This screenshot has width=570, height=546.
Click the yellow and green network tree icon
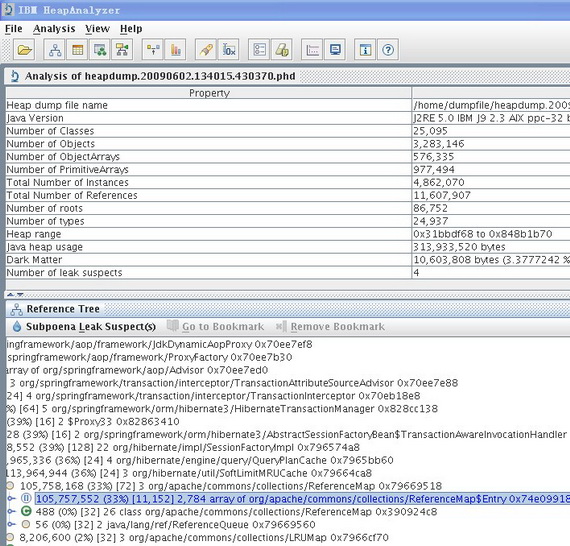point(122,49)
